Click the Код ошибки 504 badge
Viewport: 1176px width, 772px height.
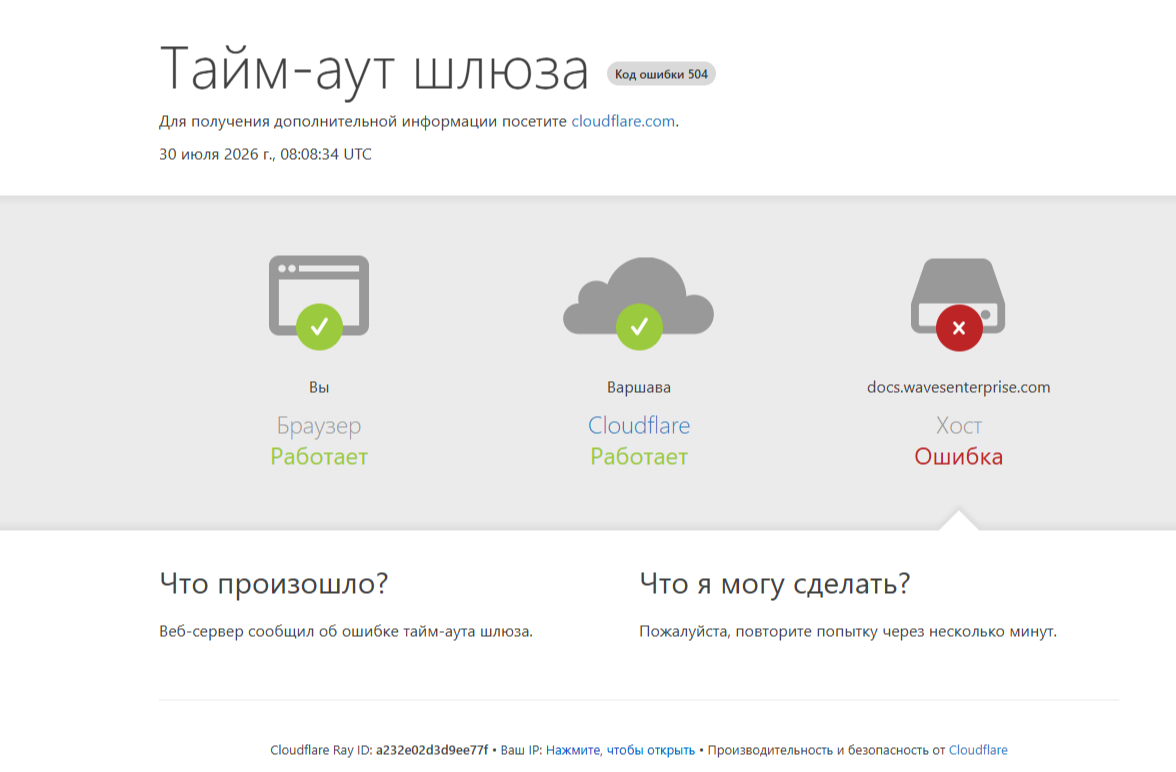661,74
